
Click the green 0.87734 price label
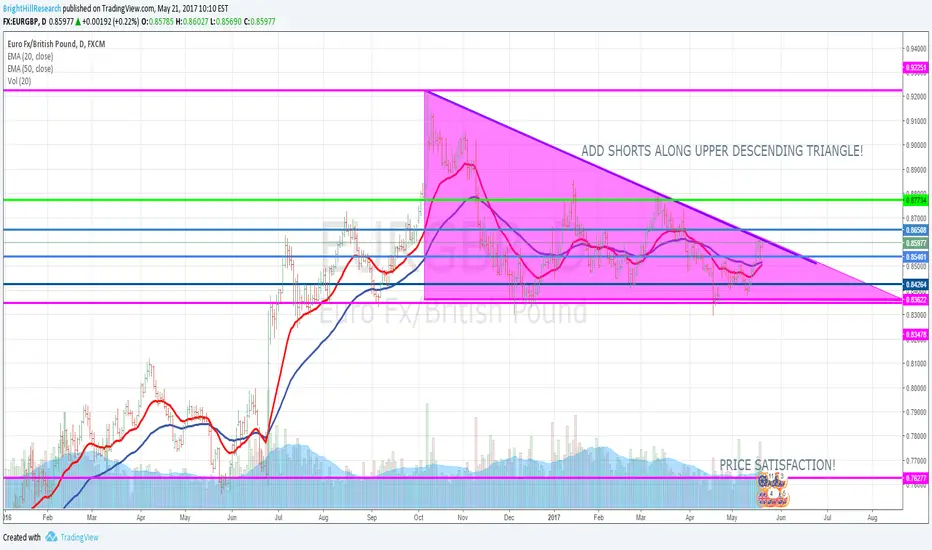click(x=915, y=201)
